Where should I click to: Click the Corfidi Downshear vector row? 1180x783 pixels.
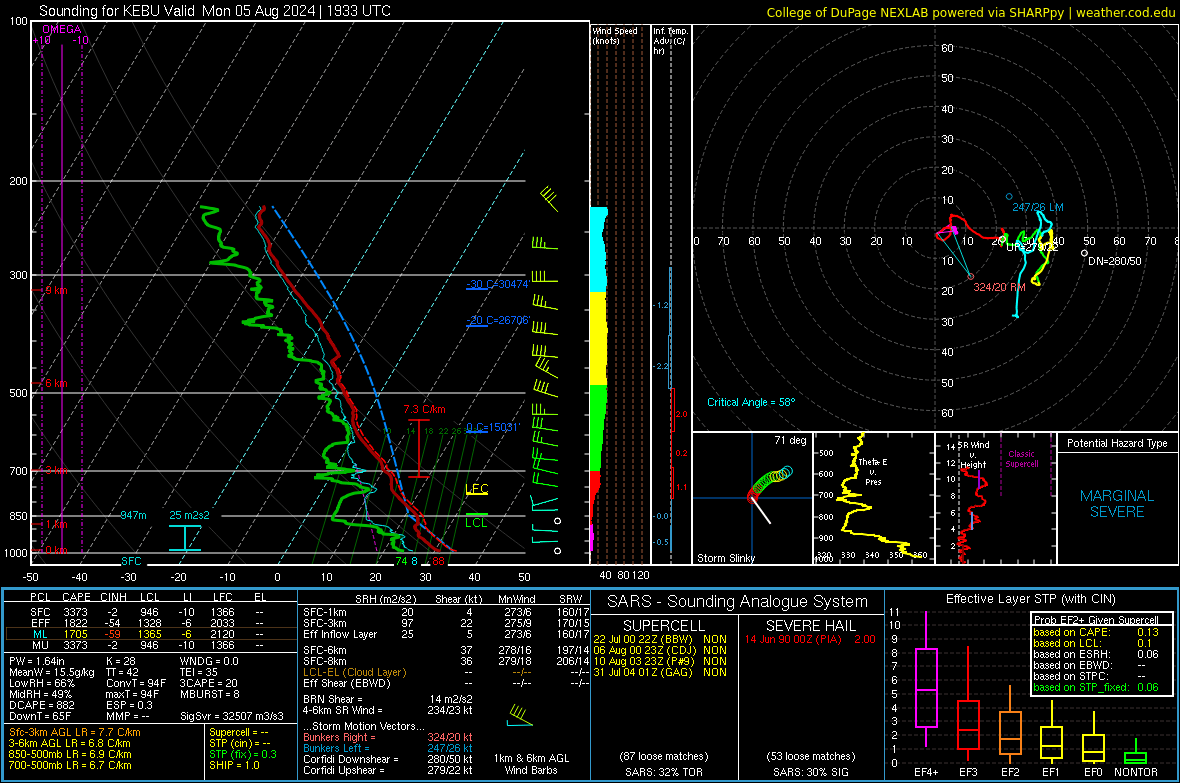388,760
